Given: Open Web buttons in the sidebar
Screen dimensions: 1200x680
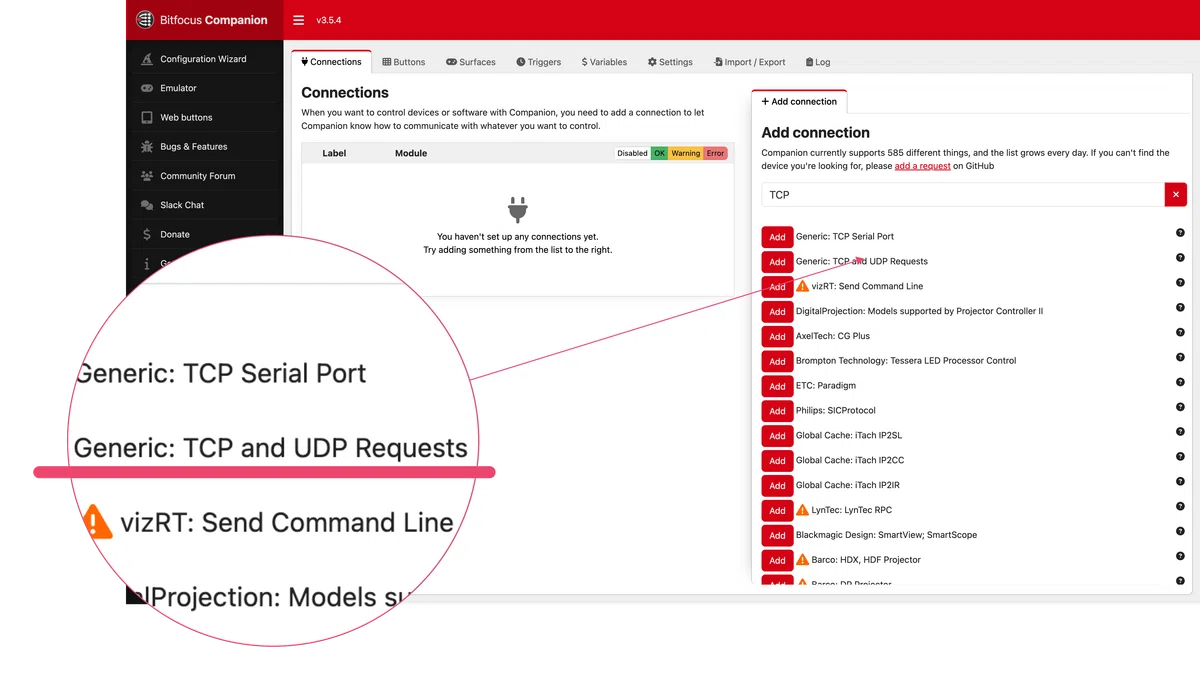Looking at the screenshot, I should (205, 117).
